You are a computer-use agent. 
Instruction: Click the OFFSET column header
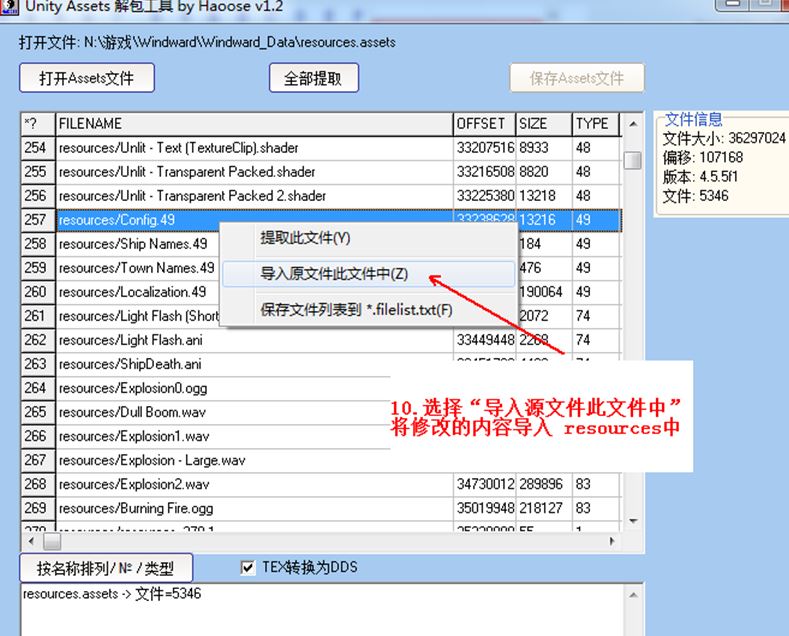tap(483, 124)
